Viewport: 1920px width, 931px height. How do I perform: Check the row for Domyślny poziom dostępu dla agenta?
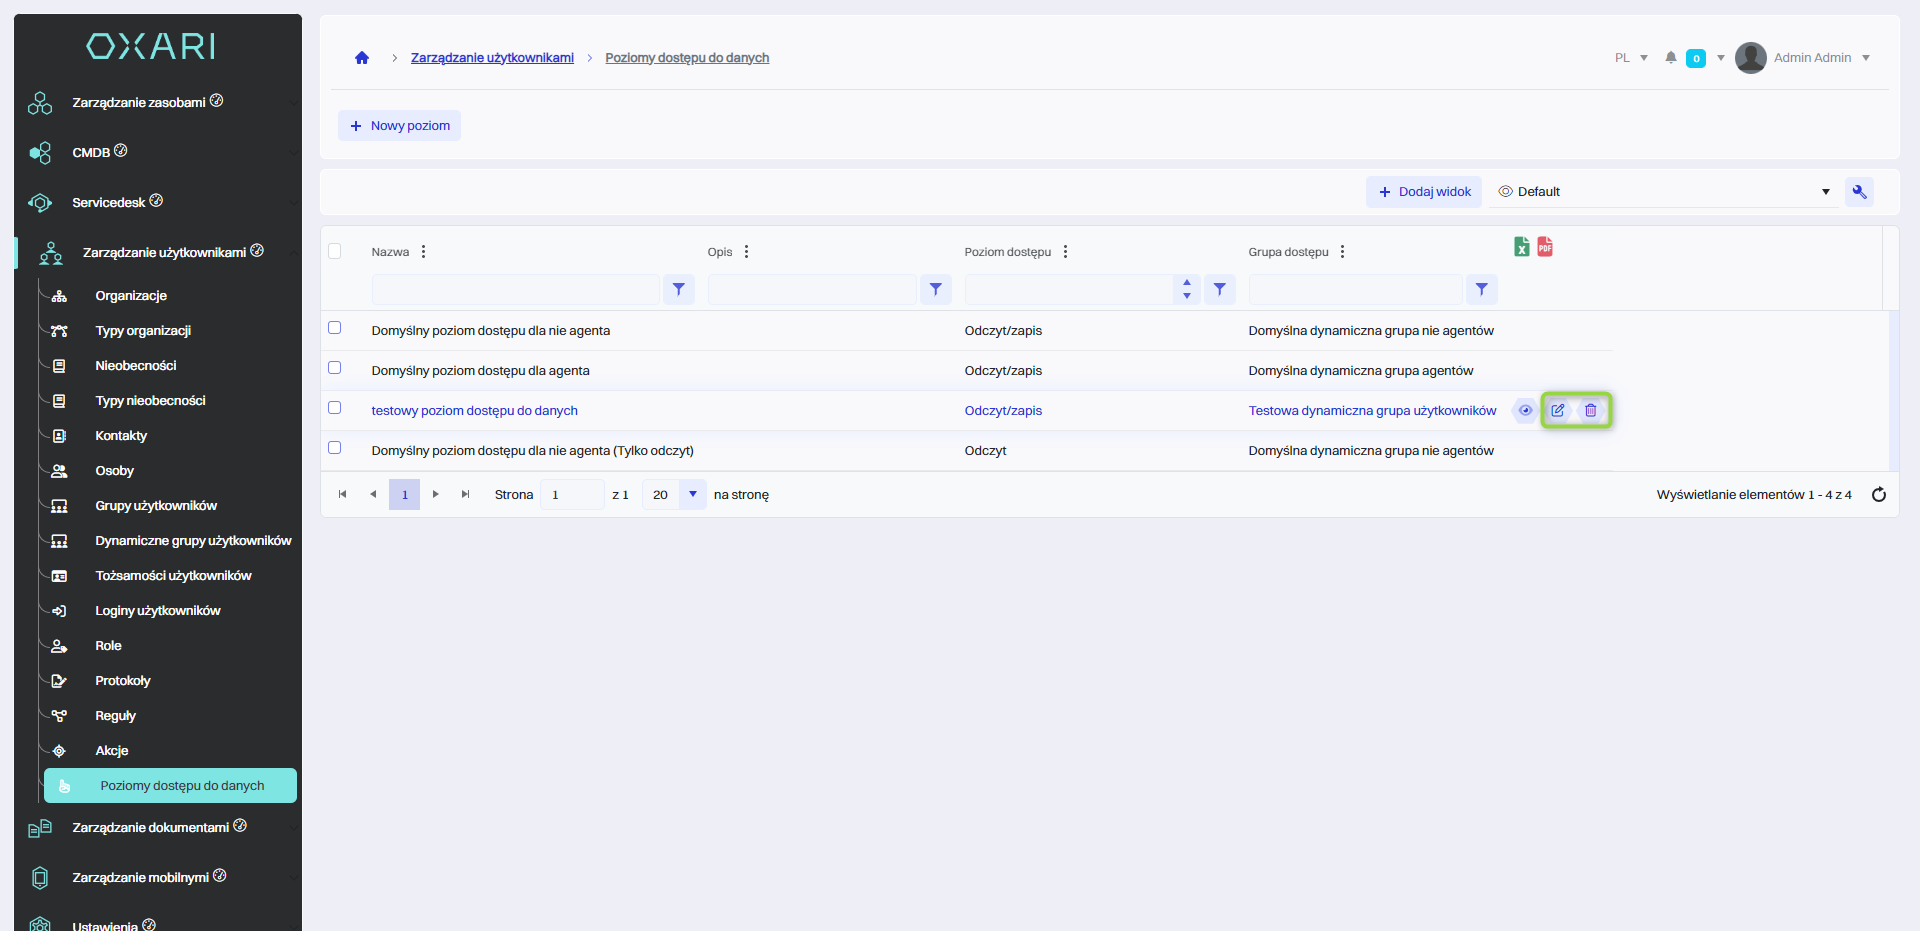point(335,368)
